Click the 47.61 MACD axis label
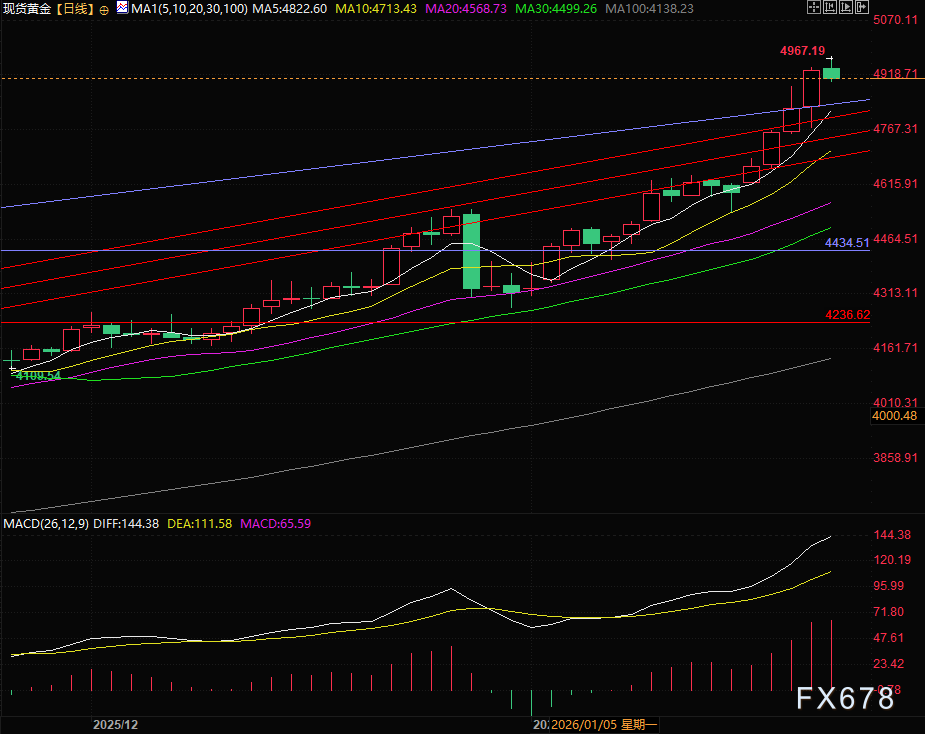925x734 pixels. (889, 638)
